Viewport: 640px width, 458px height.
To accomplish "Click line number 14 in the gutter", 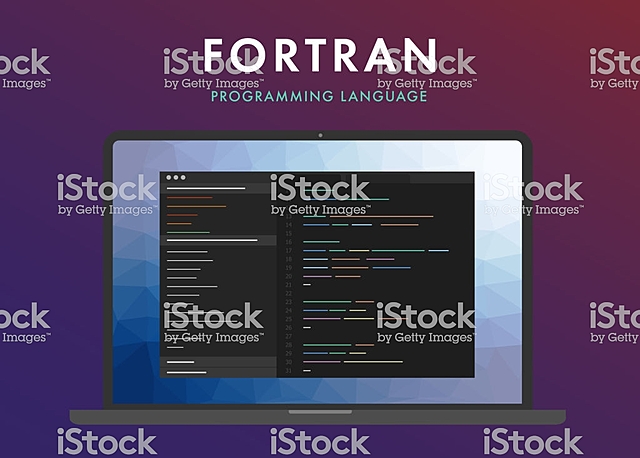I will pos(289,225).
